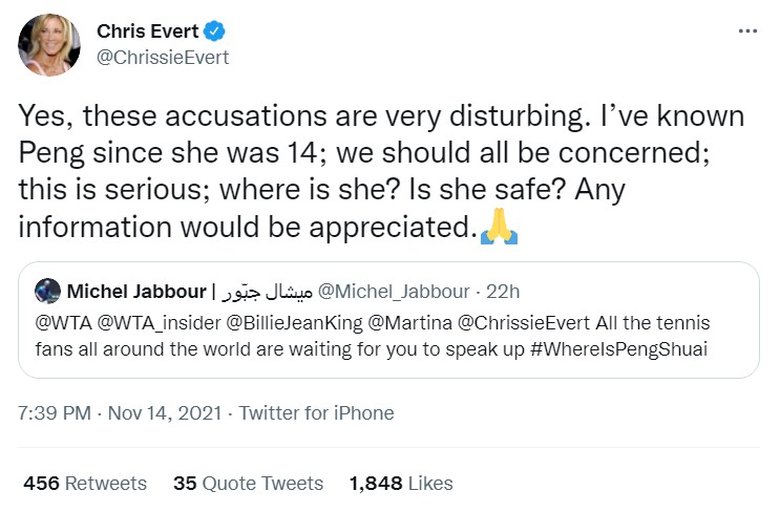
Task: Open the tweet's three-dot more menu
Action: tap(747, 31)
